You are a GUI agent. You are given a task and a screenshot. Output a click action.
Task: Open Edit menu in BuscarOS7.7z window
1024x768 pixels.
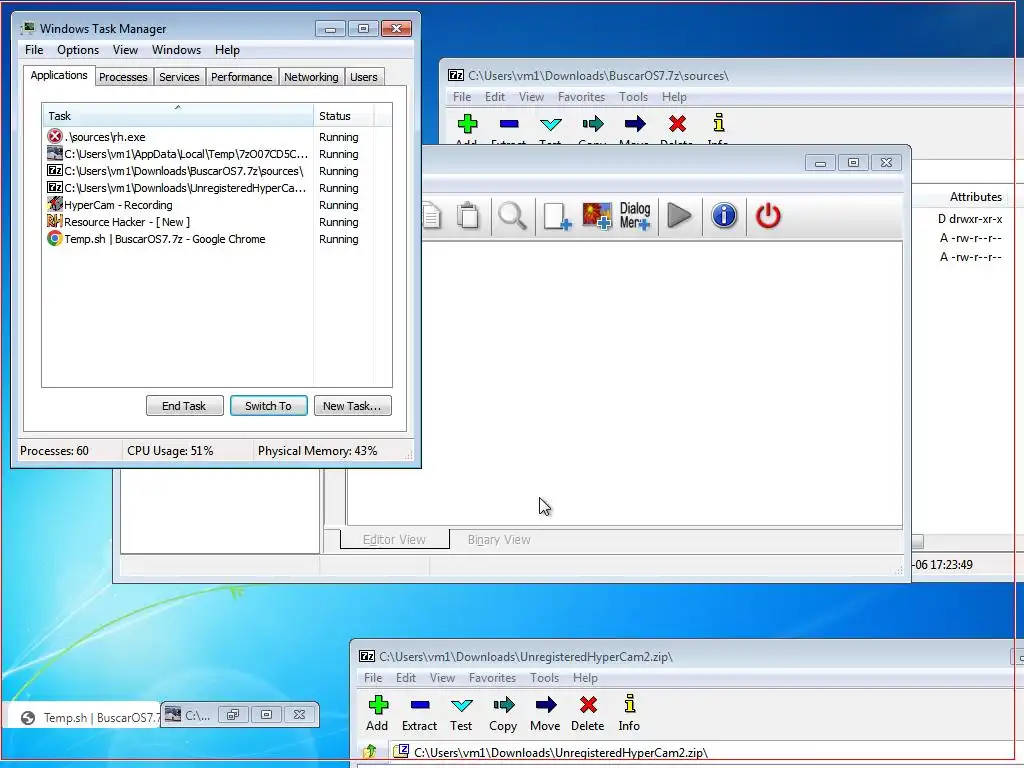click(494, 97)
